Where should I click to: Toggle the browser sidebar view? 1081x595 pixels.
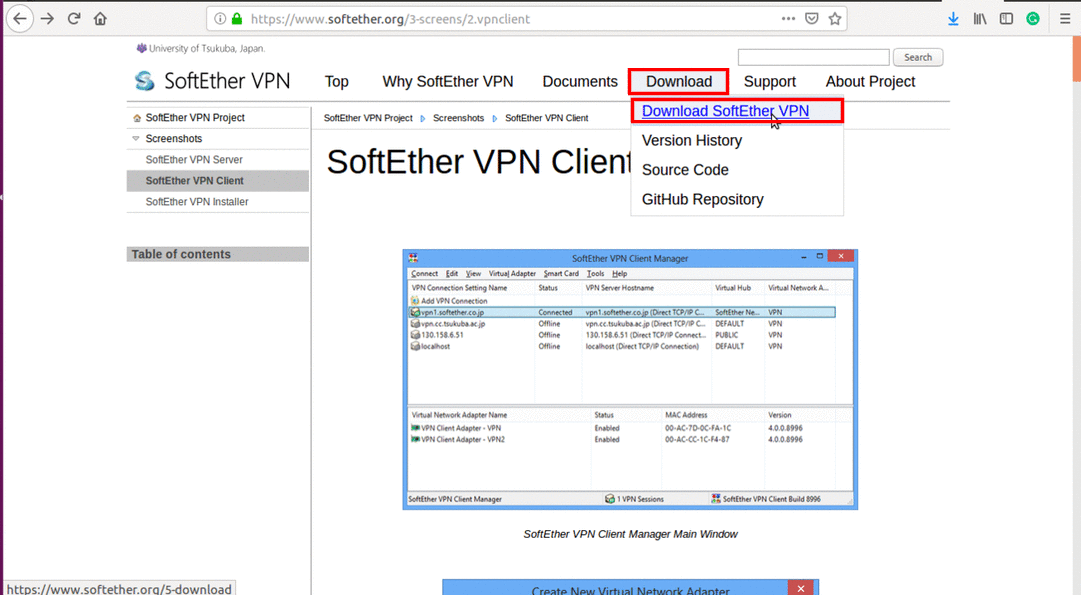point(1007,19)
